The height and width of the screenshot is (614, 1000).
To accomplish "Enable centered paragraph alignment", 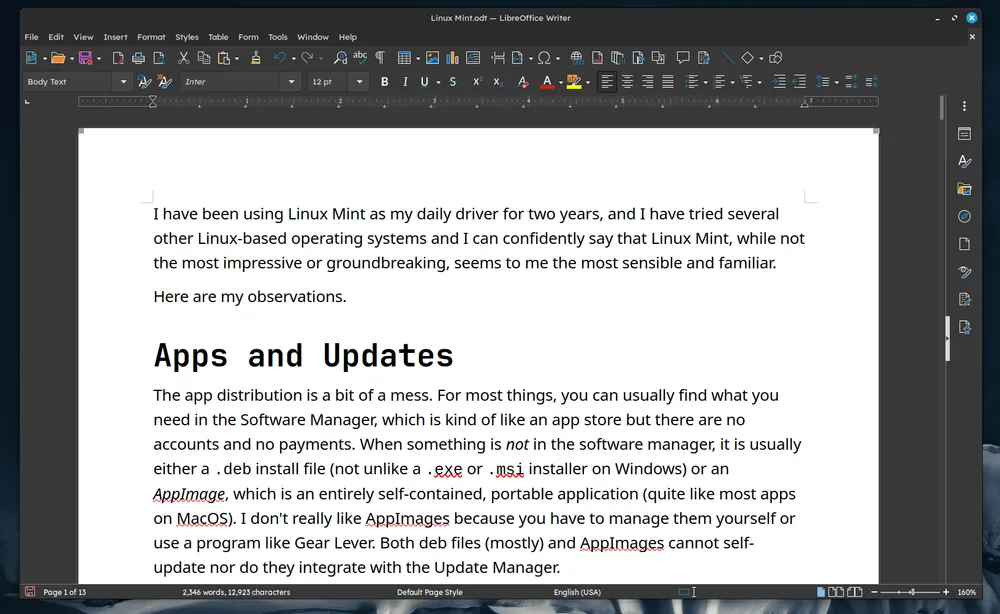I will click(627, 81).
